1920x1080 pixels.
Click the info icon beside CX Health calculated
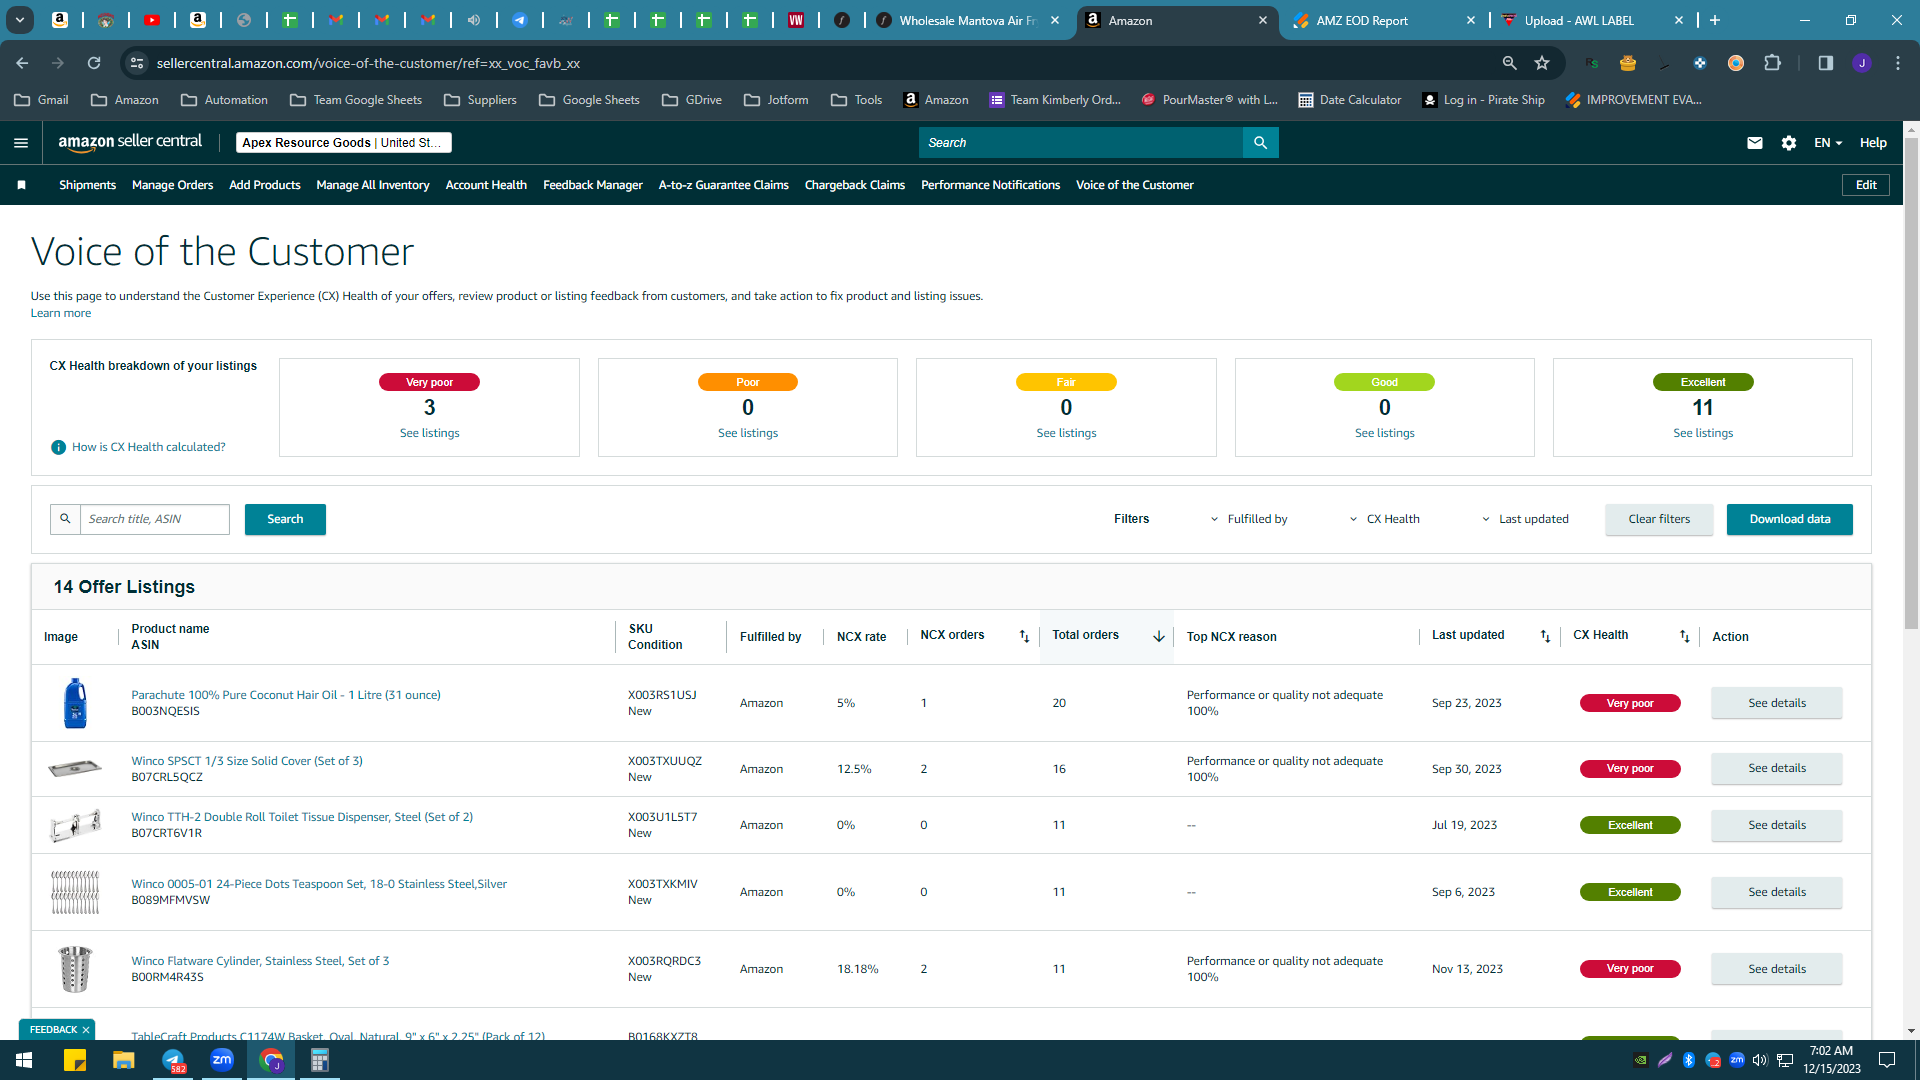pyautogui.click(x=58, y=447)
